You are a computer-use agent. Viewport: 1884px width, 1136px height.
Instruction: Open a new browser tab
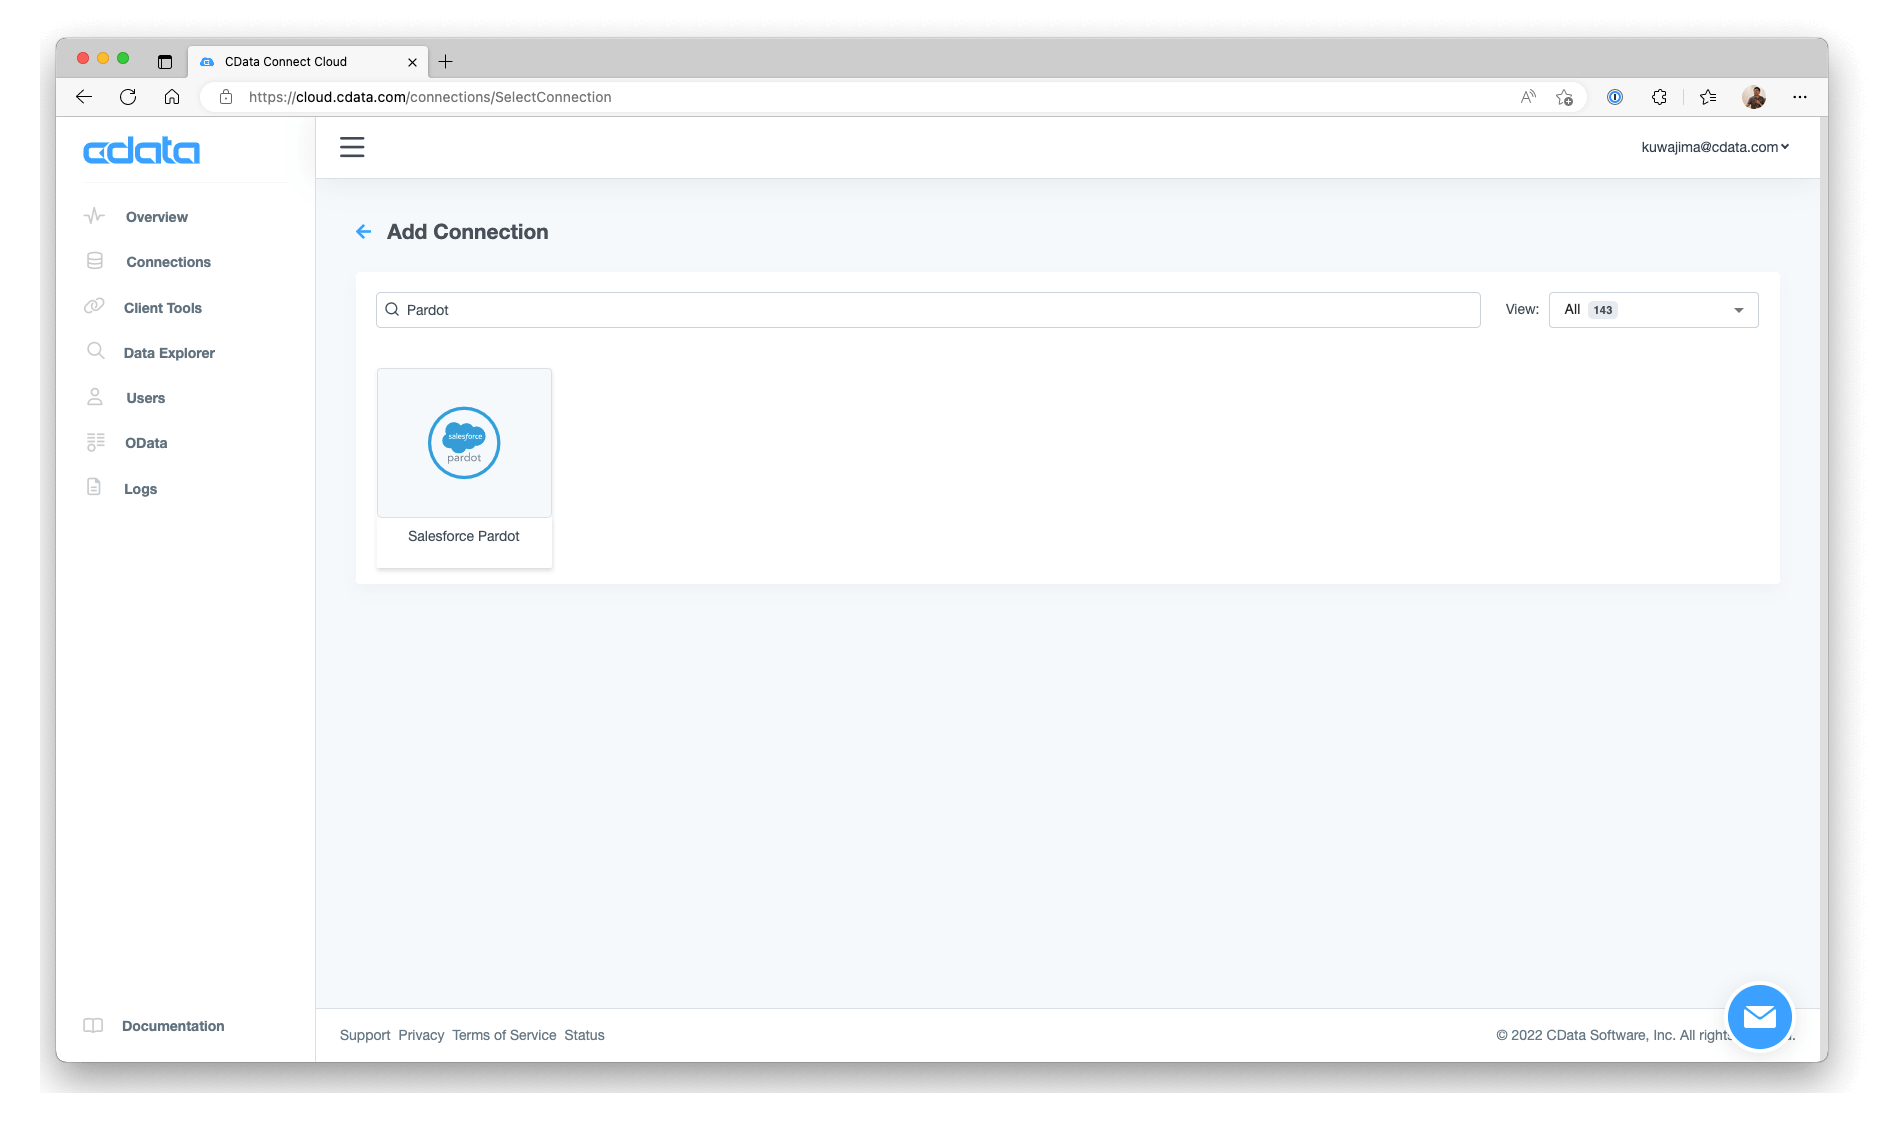[x=446, y=61]
